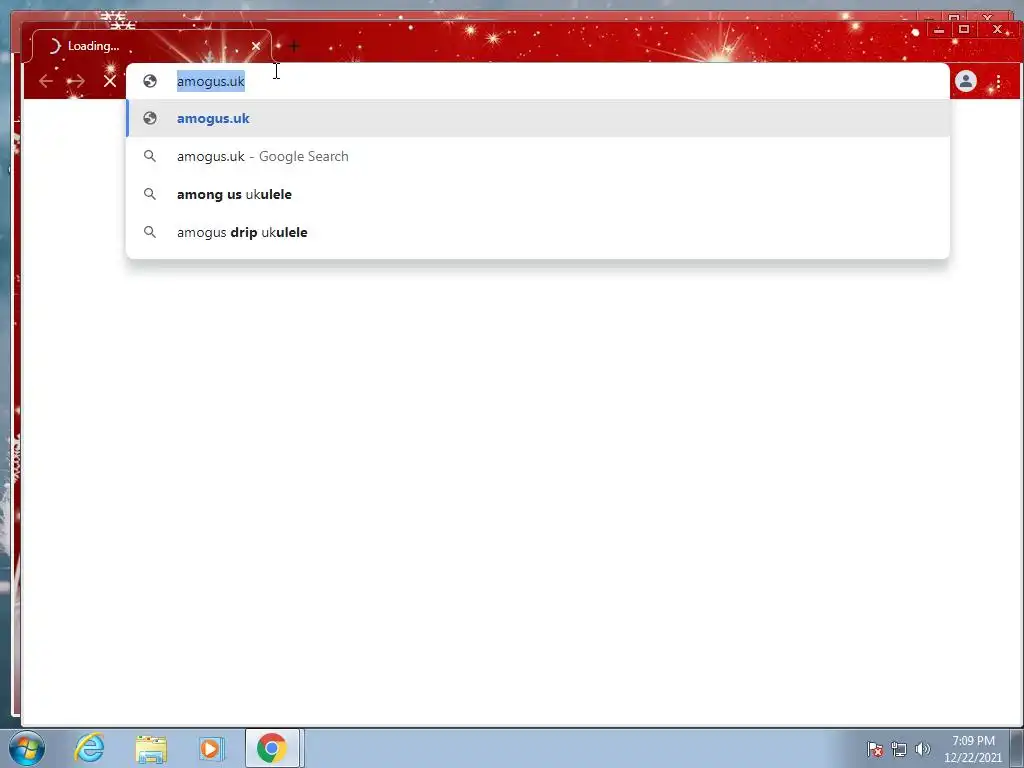Click globe icon beside highlighted amogus.uk suggestion
1024x768 pixels.
[x=150, y=118]
